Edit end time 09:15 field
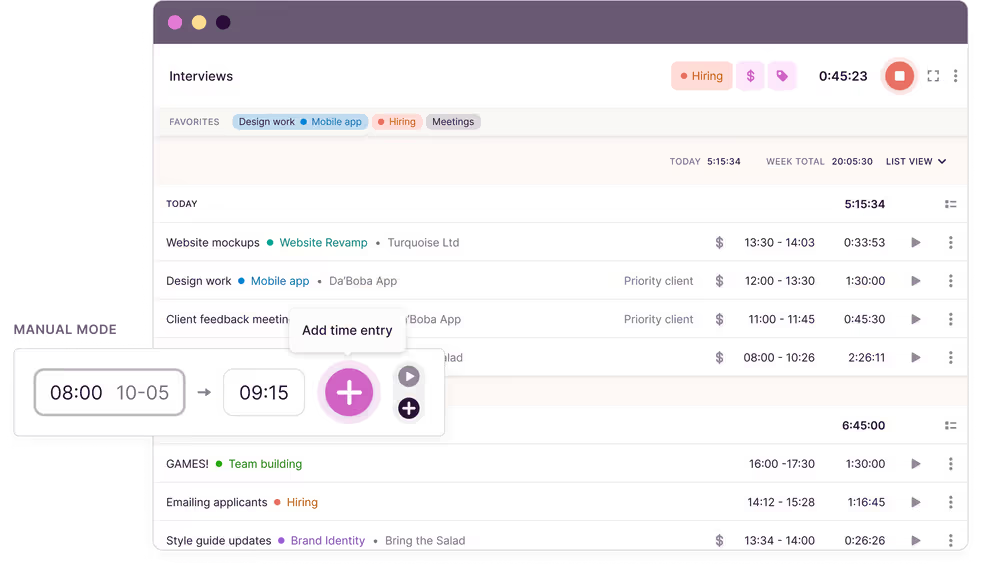This screenshot has width=984, height=570. (264, 392)
